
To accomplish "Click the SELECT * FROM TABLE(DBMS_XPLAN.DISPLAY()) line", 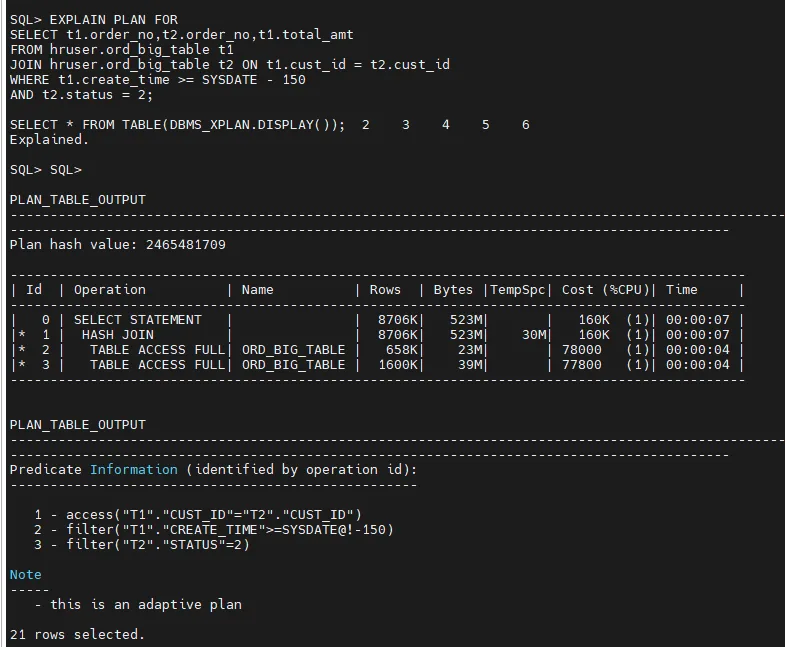I will coord(178,125).
